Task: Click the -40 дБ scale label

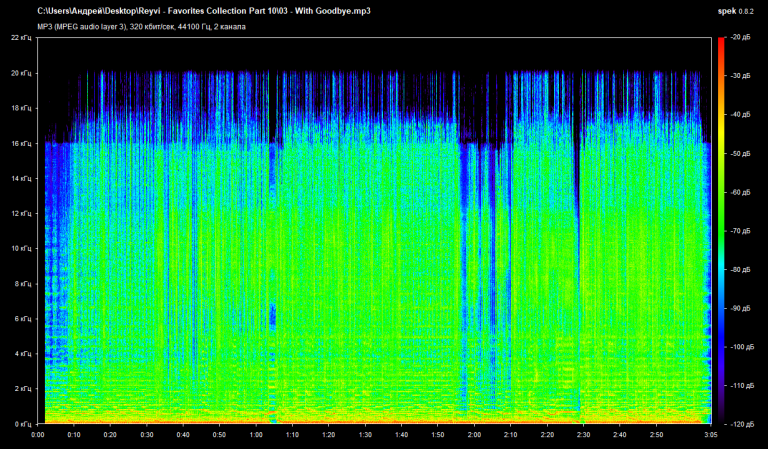Action: (741, 115)
